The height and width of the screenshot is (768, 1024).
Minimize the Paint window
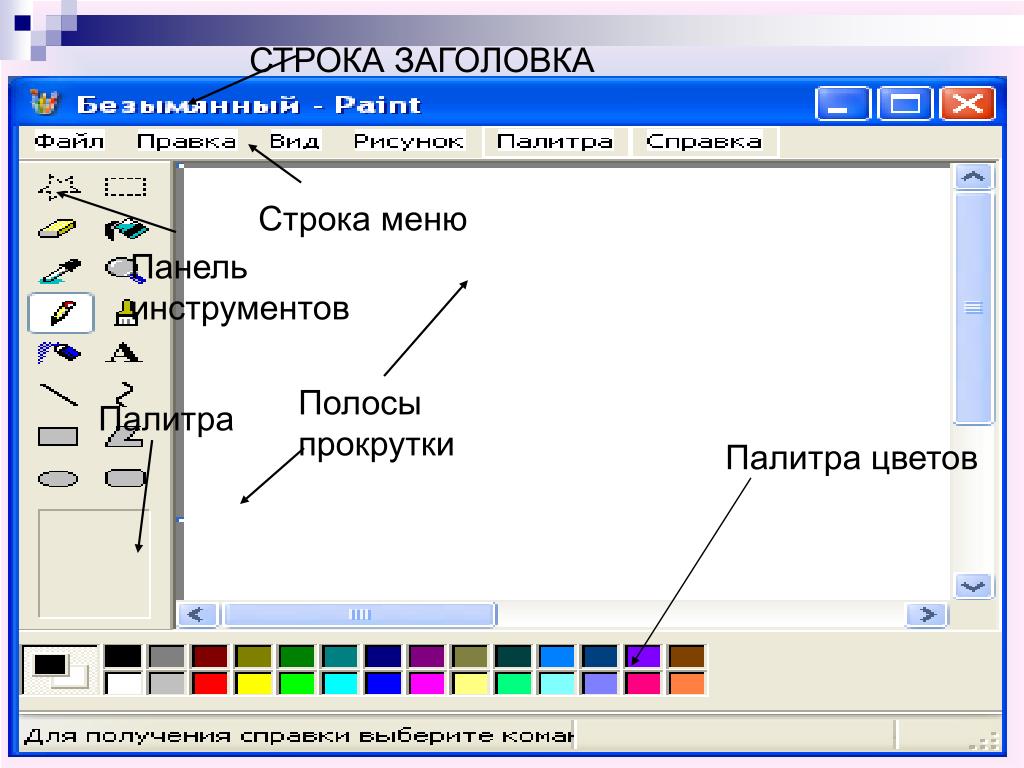point(842,104)
